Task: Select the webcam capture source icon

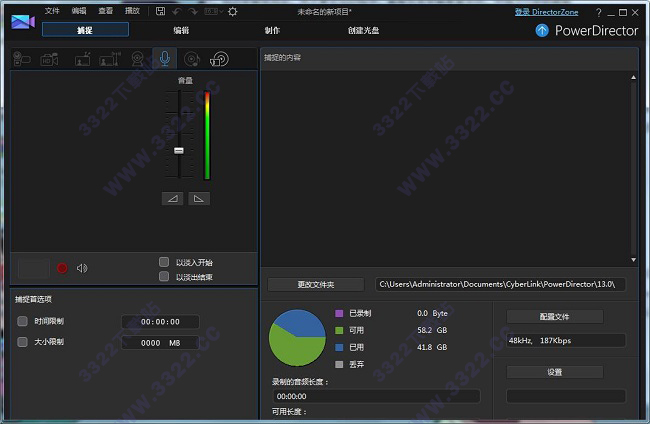Action: [x=138, y=59]
